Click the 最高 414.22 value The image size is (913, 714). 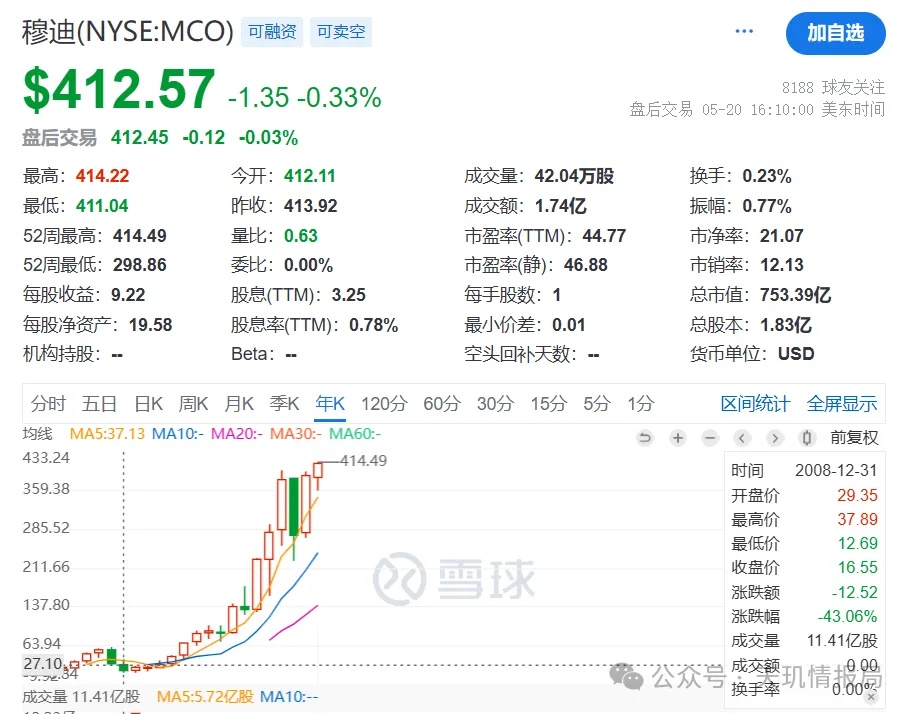(102, 176)
